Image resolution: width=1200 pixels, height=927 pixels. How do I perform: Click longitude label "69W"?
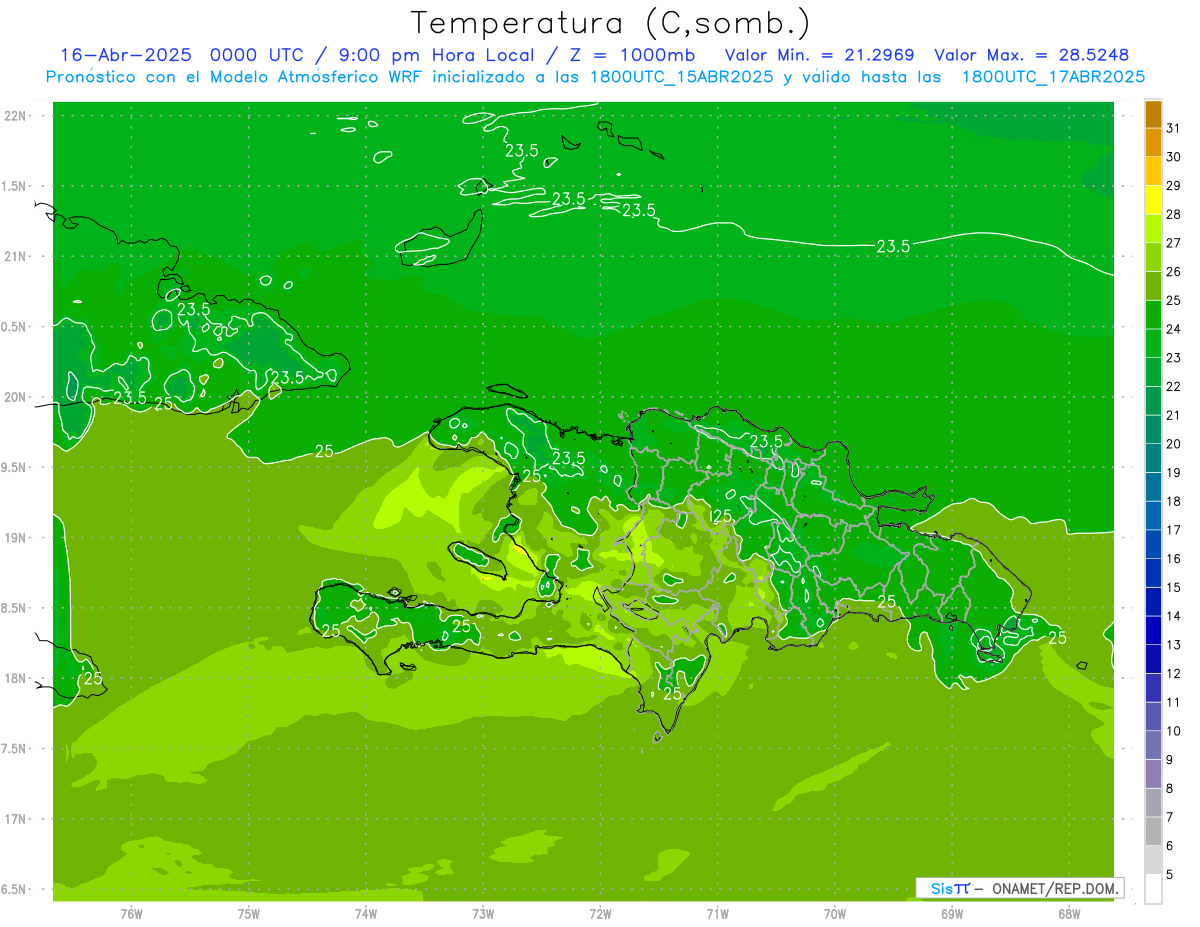point(952,913)
